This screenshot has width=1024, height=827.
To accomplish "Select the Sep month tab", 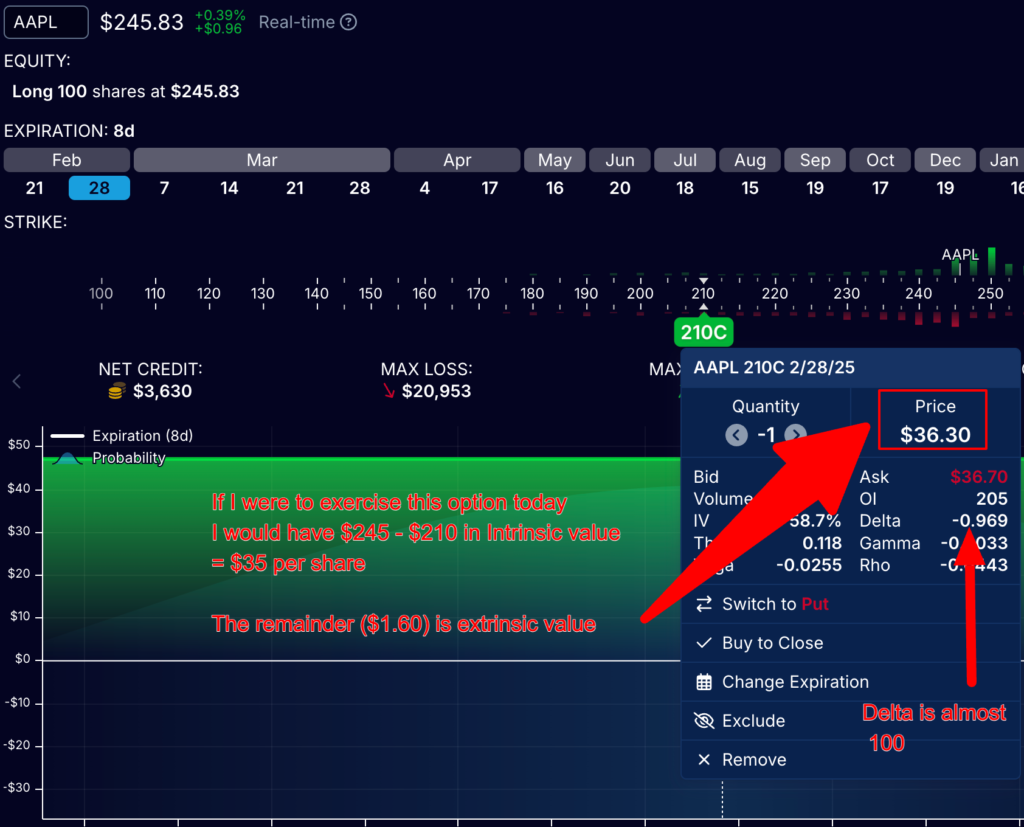I will (815, 160).
